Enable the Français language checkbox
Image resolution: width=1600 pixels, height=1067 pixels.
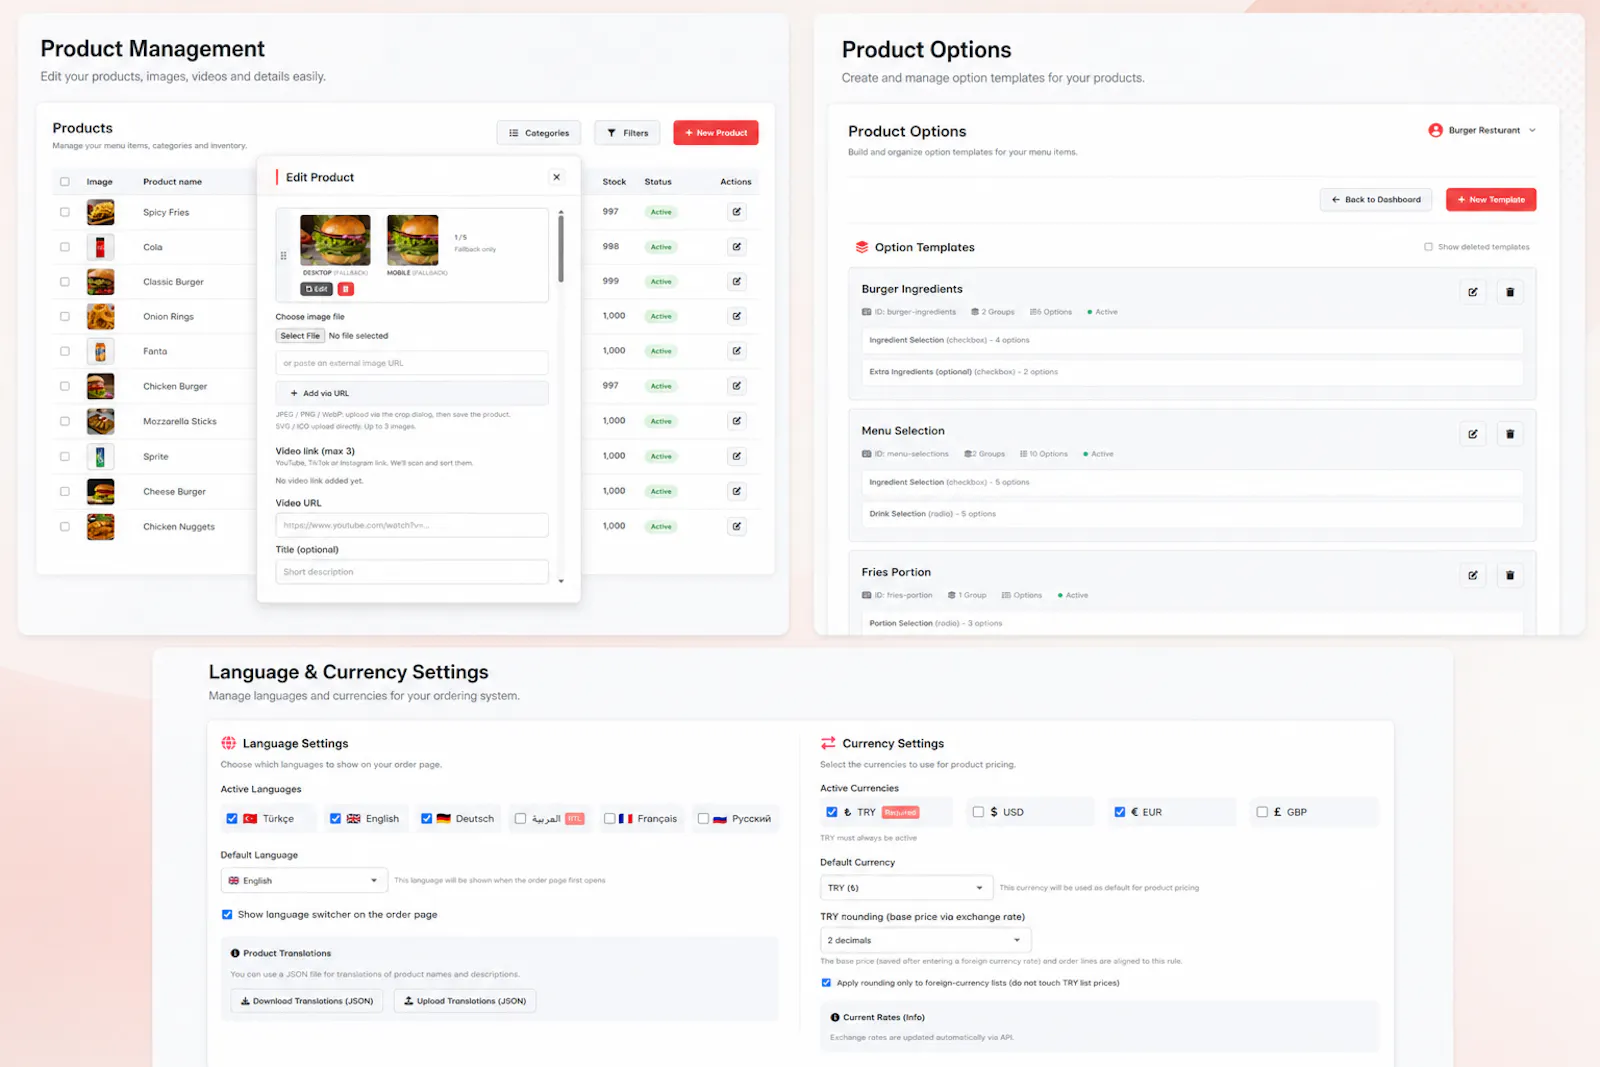(x=609, y=818)
